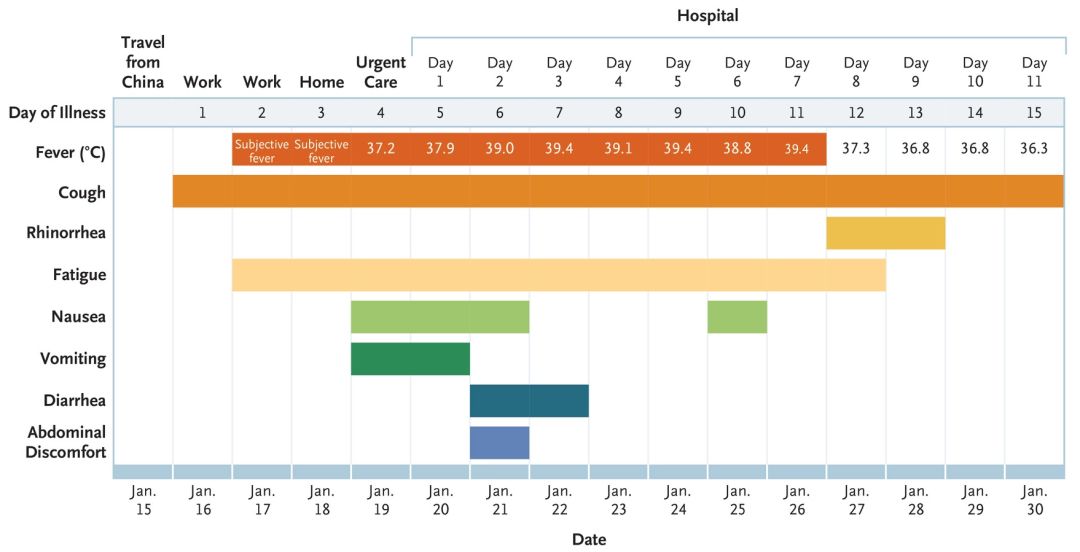Select the pale Fatigue duration bar
Screen dimensions: 1080x552
[558, 275]
